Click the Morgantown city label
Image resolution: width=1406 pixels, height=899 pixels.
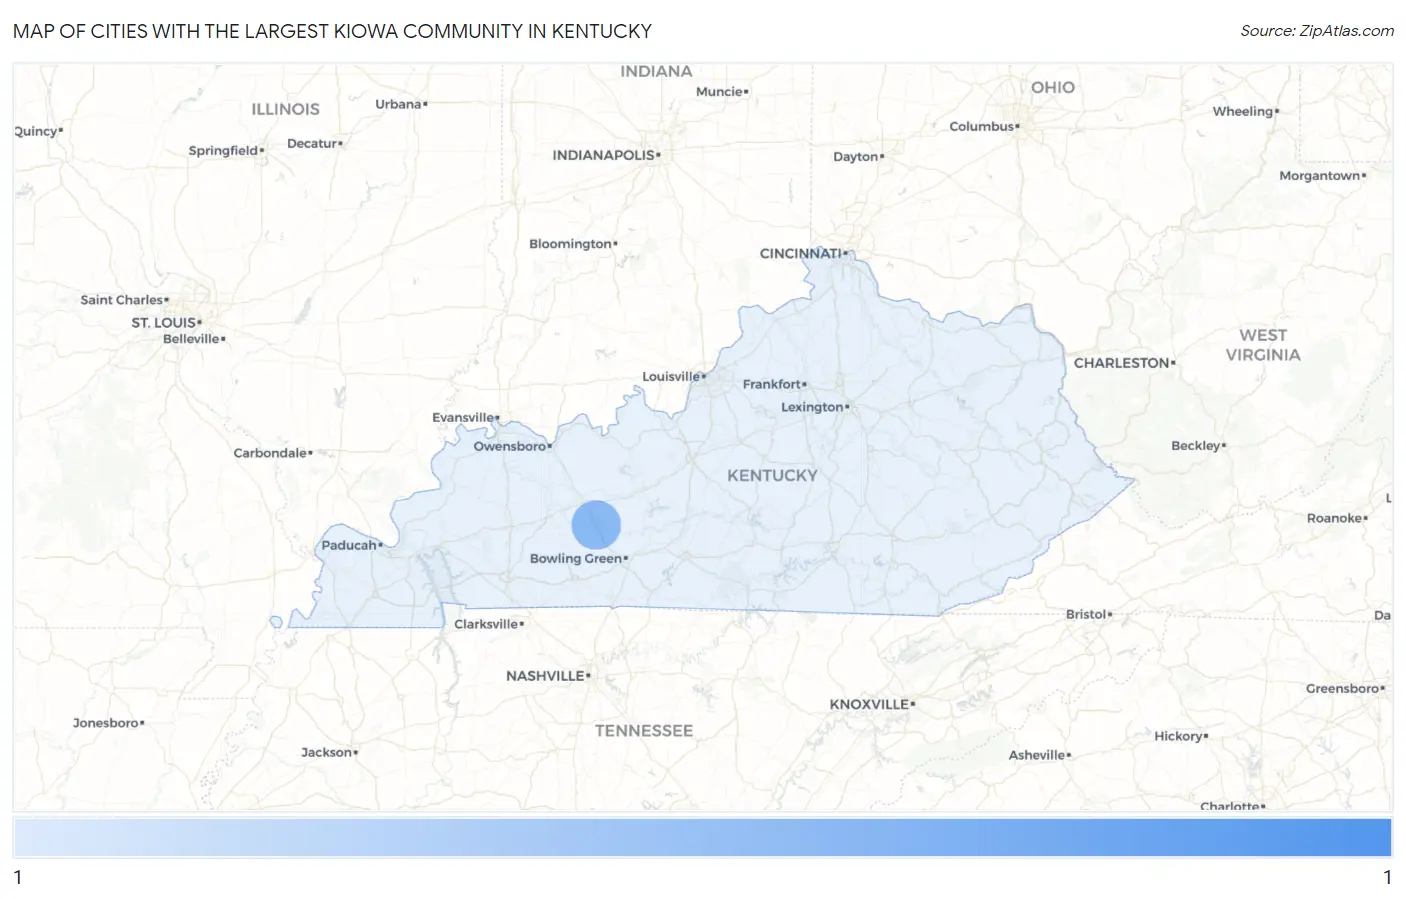coord(1320,176)
